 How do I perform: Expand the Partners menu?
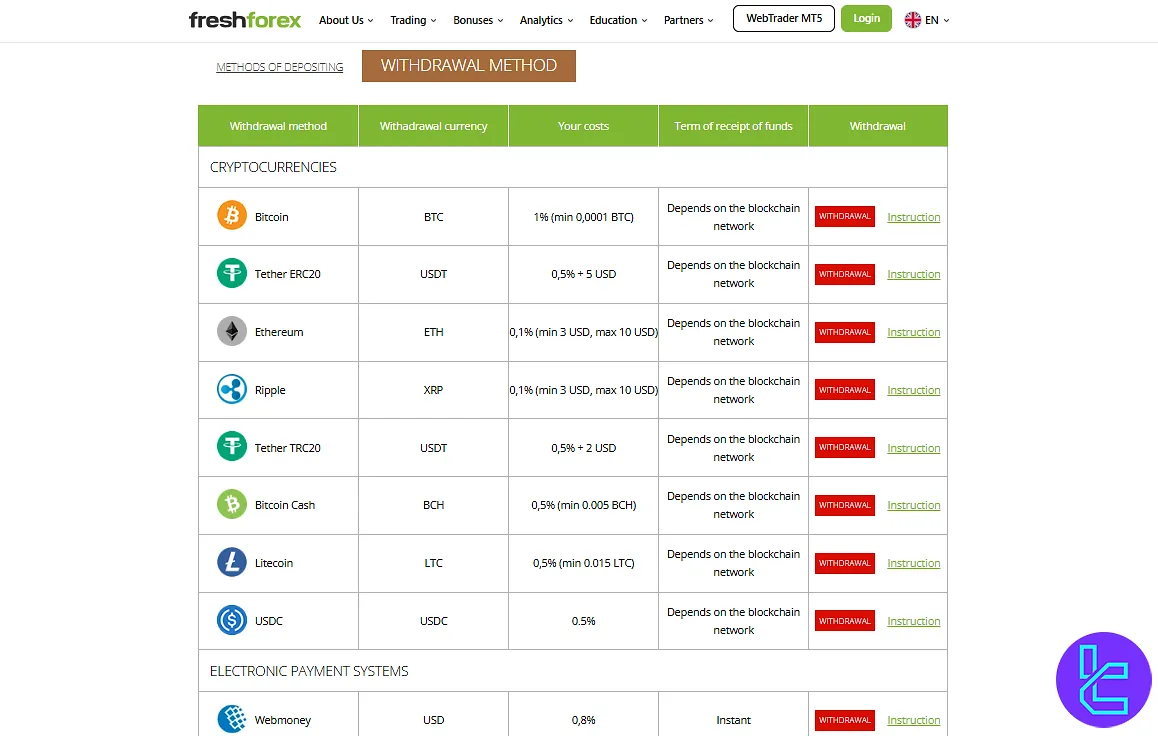point(688,19)
